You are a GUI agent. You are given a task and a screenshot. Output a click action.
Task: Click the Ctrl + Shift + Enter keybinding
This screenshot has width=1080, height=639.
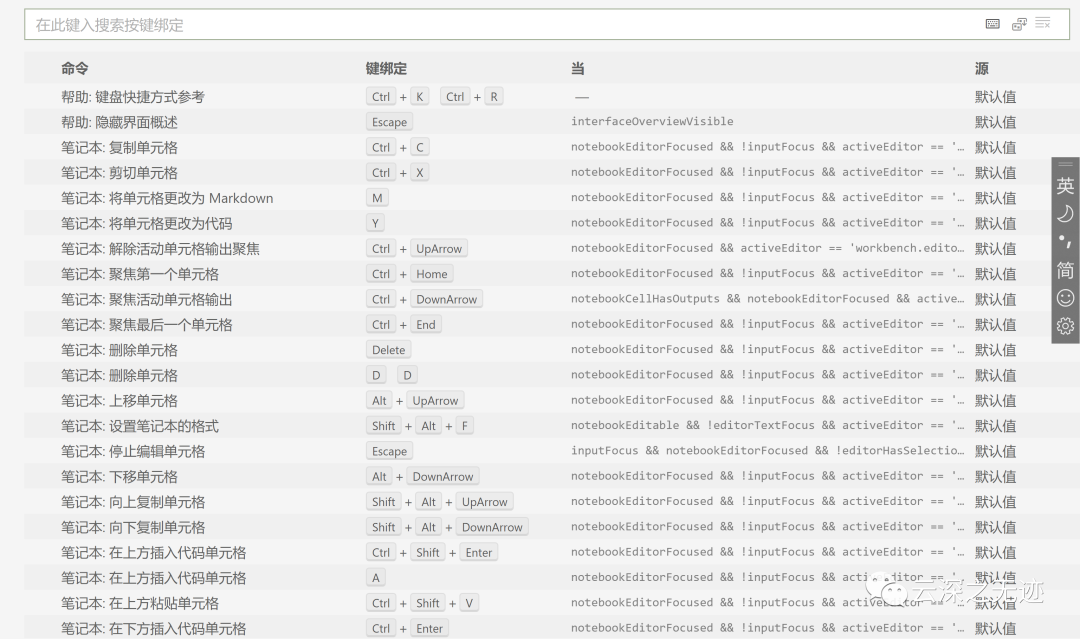pos(432,552)
